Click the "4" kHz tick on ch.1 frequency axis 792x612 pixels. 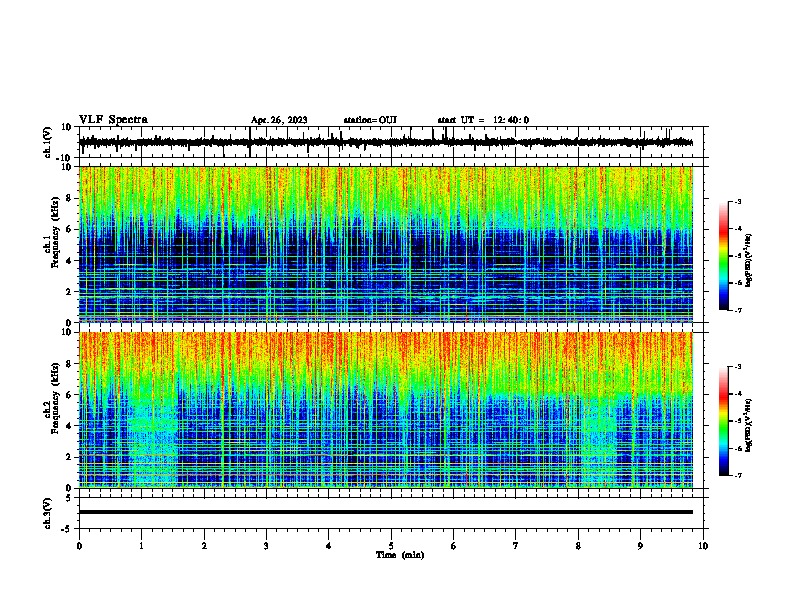tap(70, 261)
